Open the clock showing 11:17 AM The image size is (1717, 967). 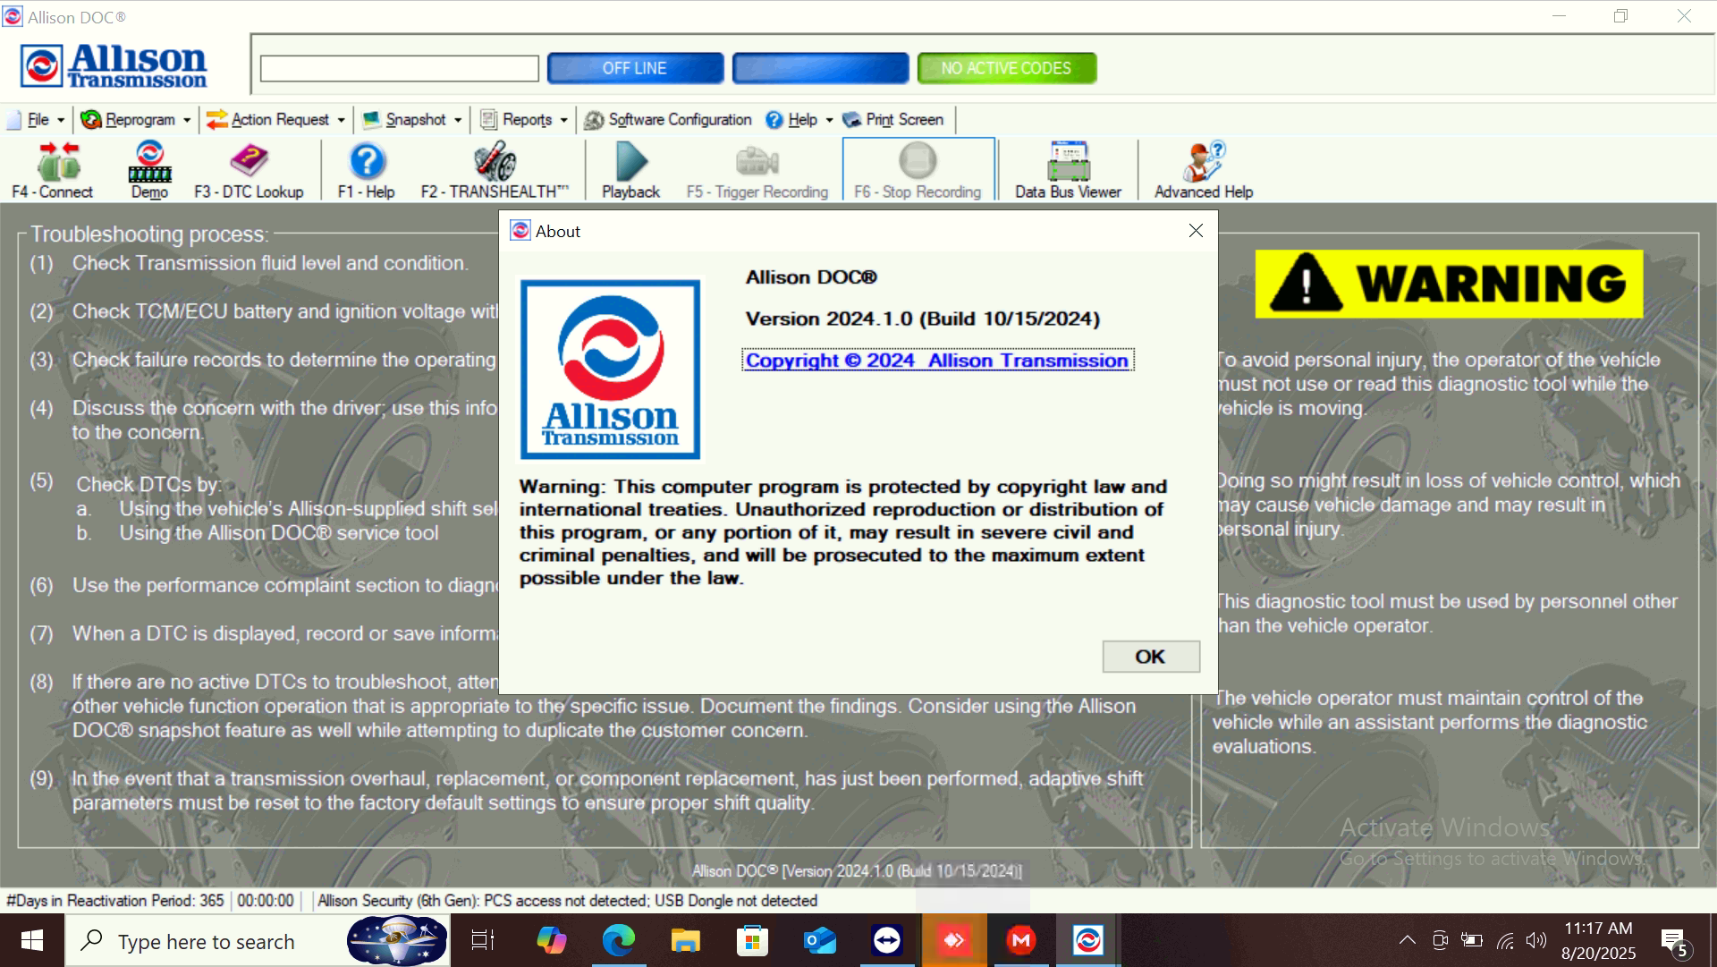(1598, 940)
